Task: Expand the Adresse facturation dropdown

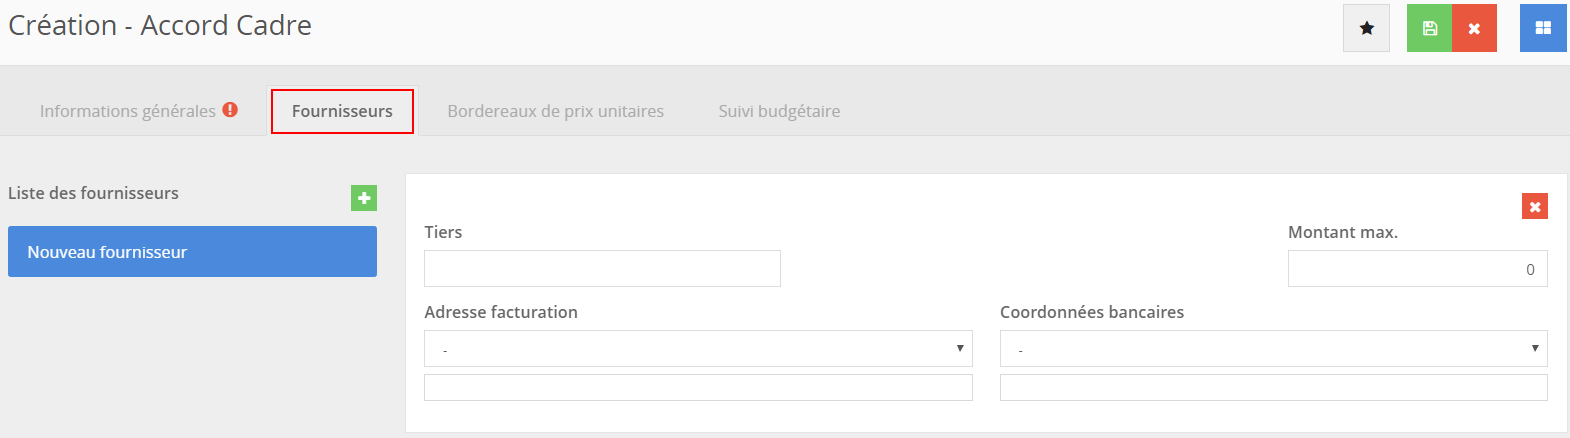Action: (x=698, y=349)
